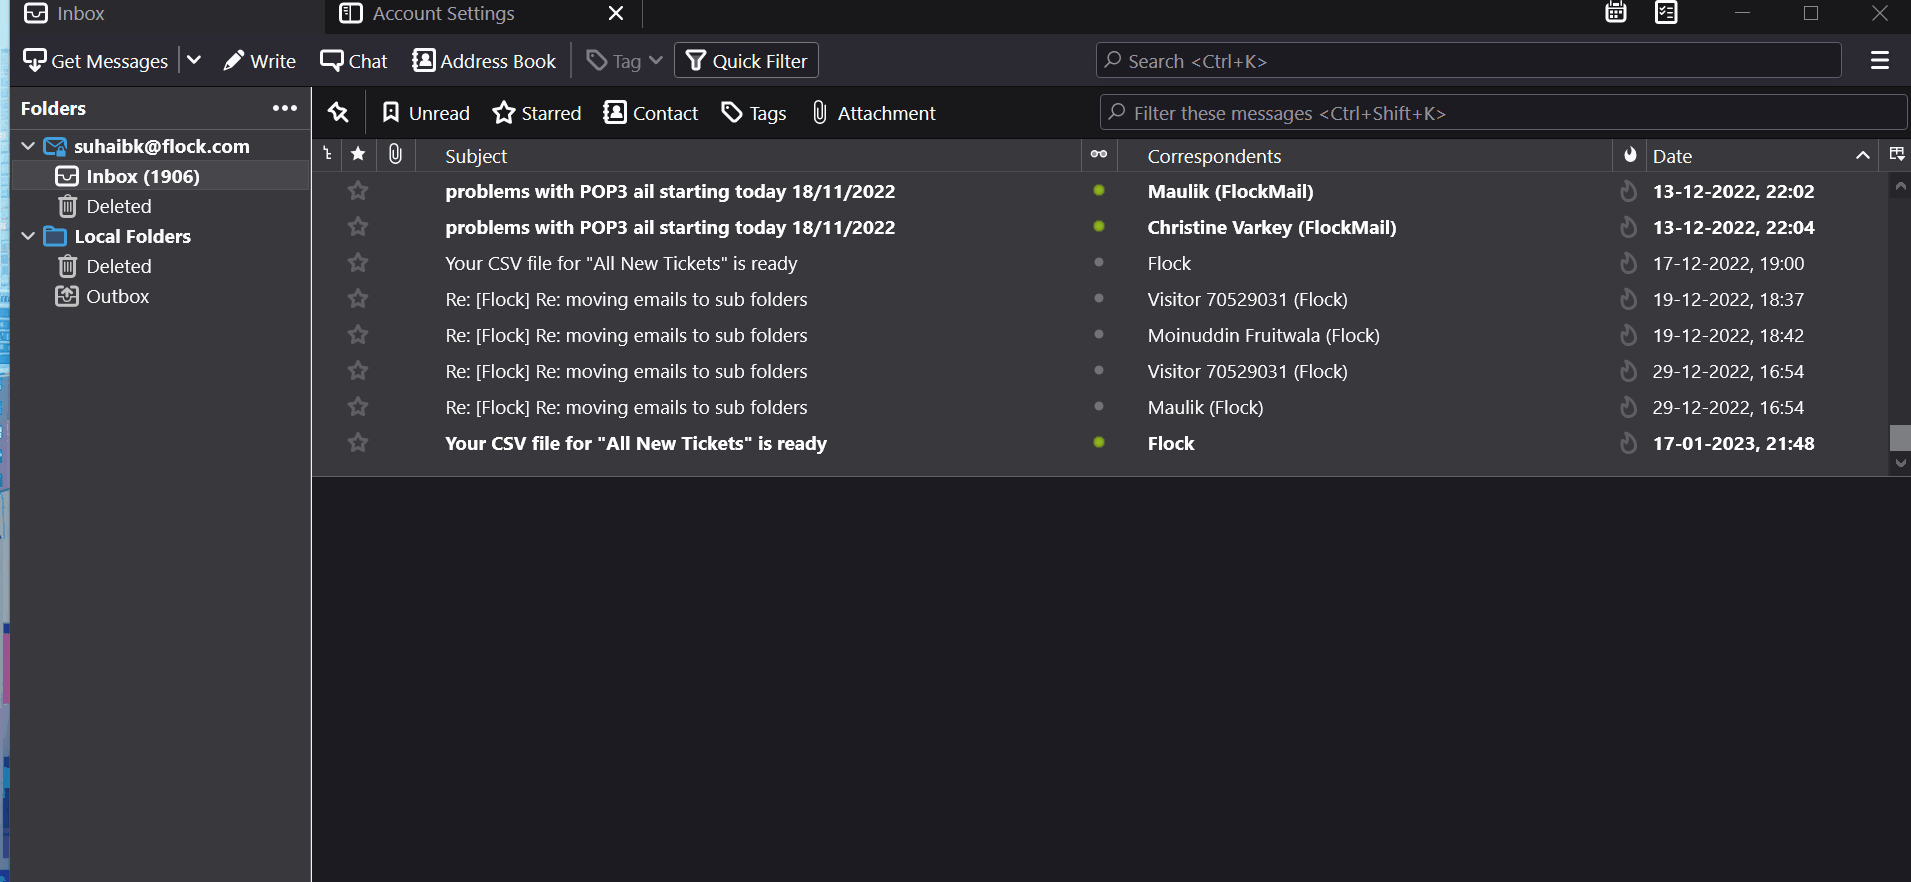Toggle the Unread quick filter
Screen dimensions: 1911x882
coord(426,113)
